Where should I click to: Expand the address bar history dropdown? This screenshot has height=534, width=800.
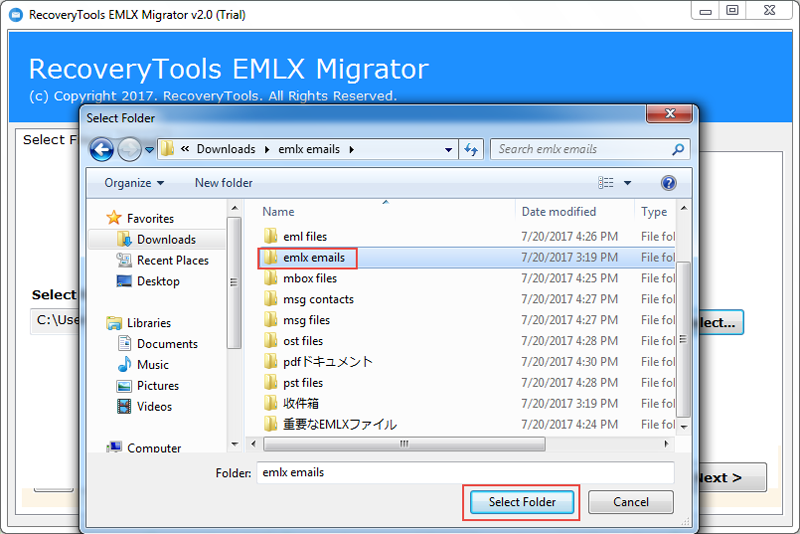point(448,149)
